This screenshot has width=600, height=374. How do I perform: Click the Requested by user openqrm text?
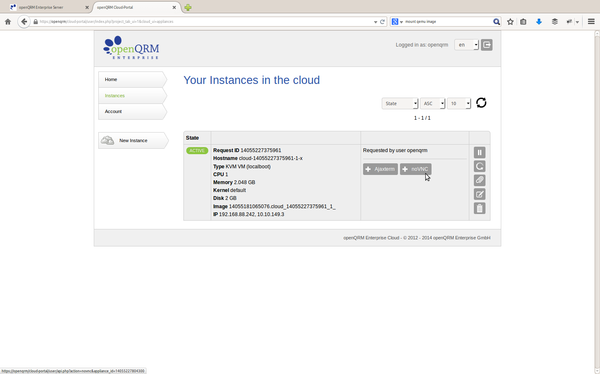pyautogui.click(x=395, y=150)
